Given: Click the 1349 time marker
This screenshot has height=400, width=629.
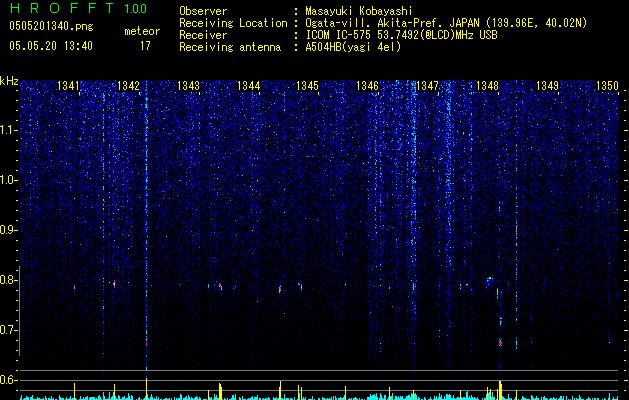Looking at the screenshot, I should (x=547, y=86).
